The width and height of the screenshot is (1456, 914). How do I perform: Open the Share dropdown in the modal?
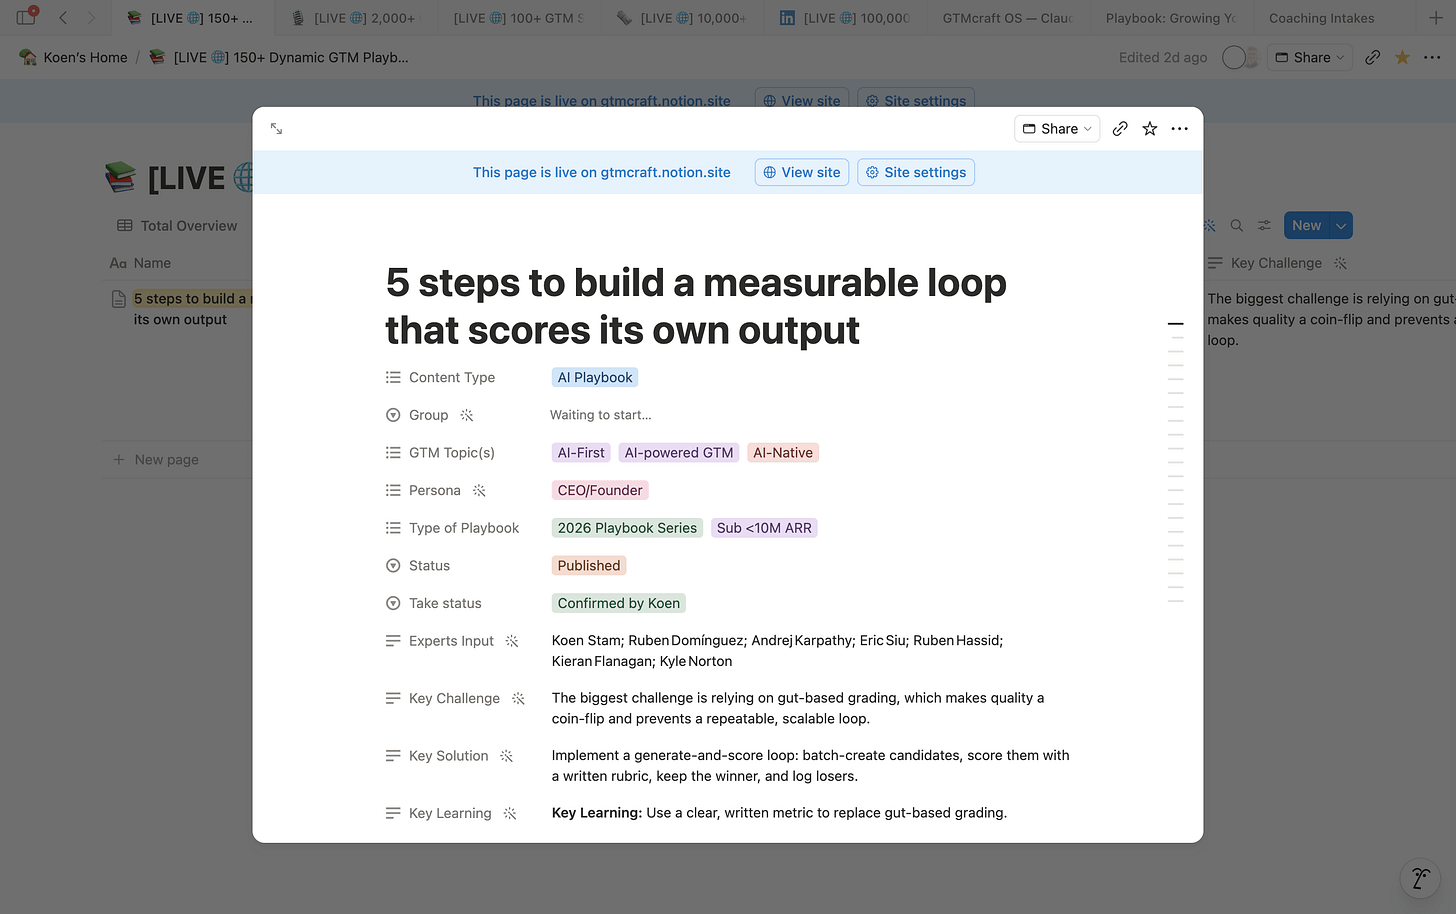(x=1057, y=129)
